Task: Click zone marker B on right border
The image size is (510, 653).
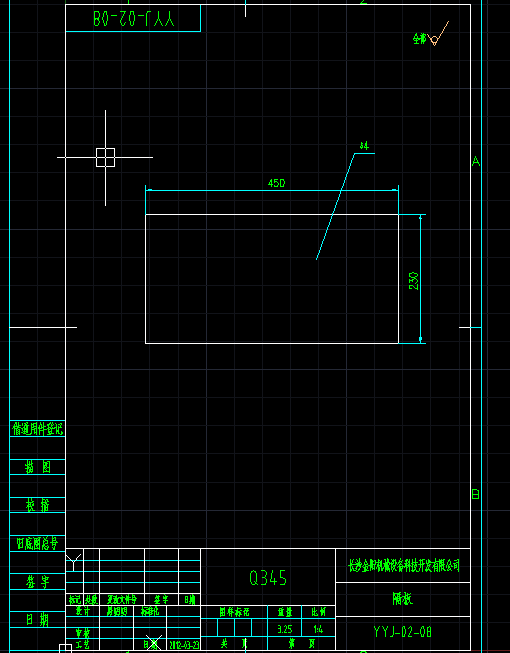Action: pyautogui.click(x=476, y=494)
